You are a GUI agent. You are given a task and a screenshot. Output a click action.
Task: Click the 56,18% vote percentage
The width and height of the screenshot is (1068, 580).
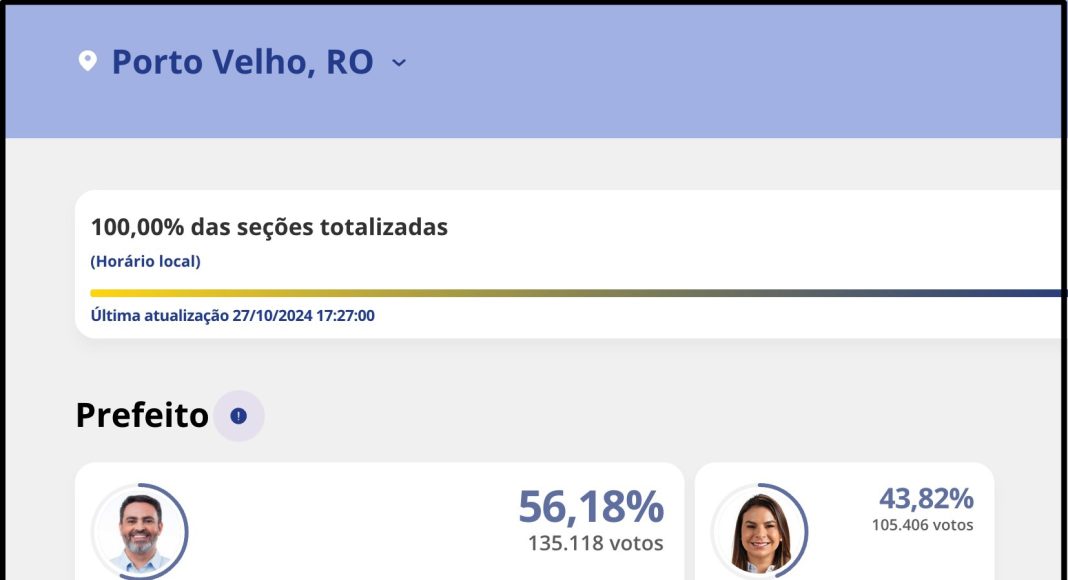(x=590, y=507)
